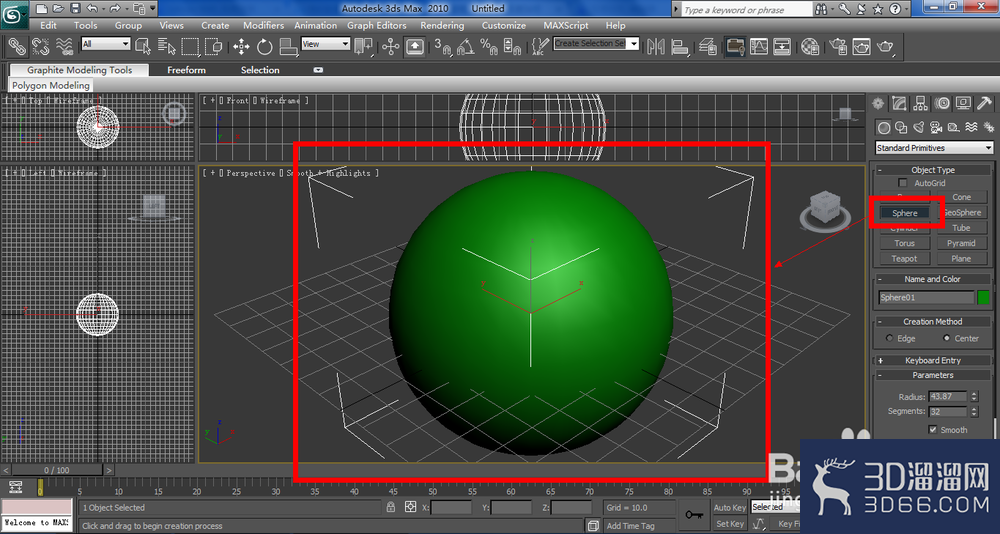Click the Plane primitive button
This screenshot has height=534, width=1000.
point(961,258)
